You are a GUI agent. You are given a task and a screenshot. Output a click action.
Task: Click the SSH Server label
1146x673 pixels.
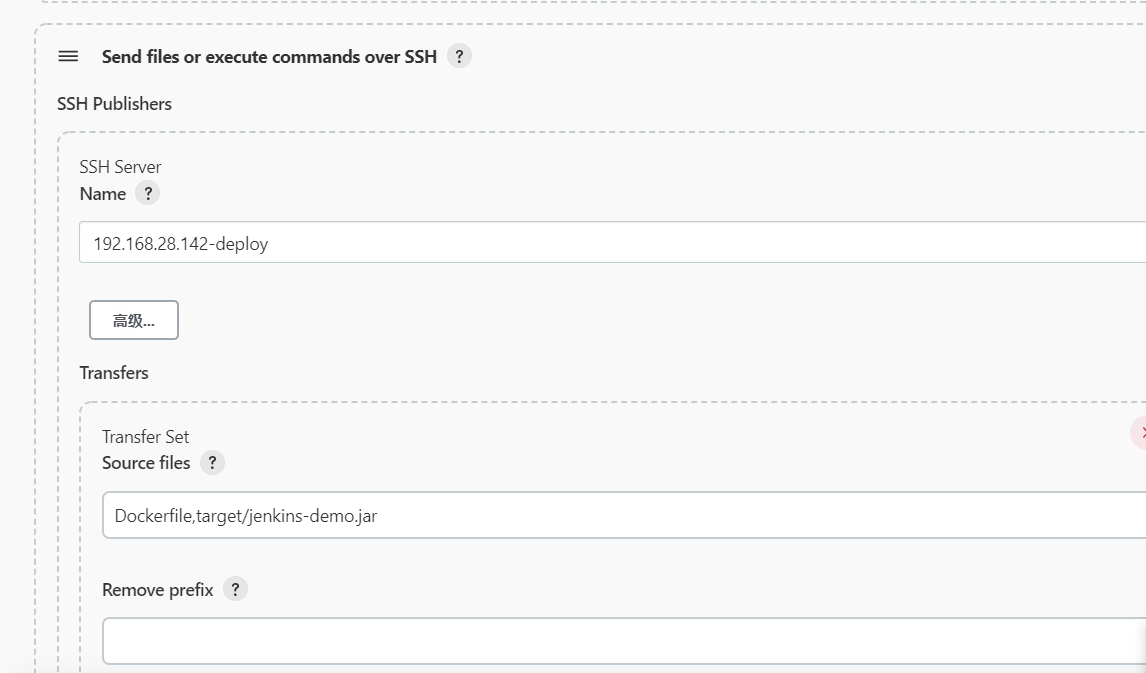pyautogui.click(x=120, y=167)
